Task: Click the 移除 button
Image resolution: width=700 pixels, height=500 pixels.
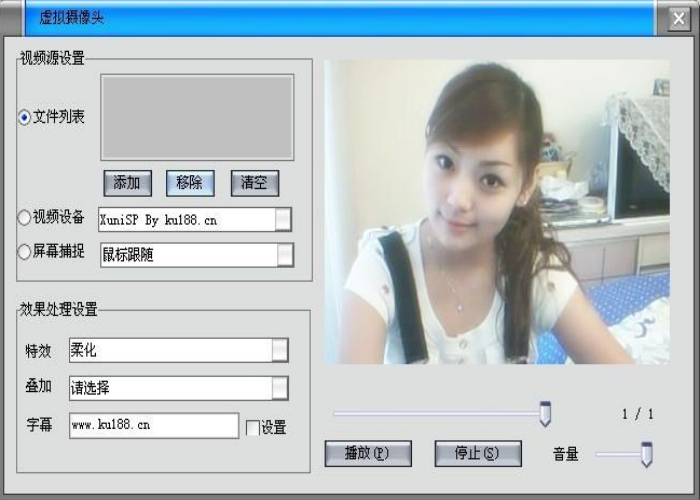Action: [x=190, y=183]
